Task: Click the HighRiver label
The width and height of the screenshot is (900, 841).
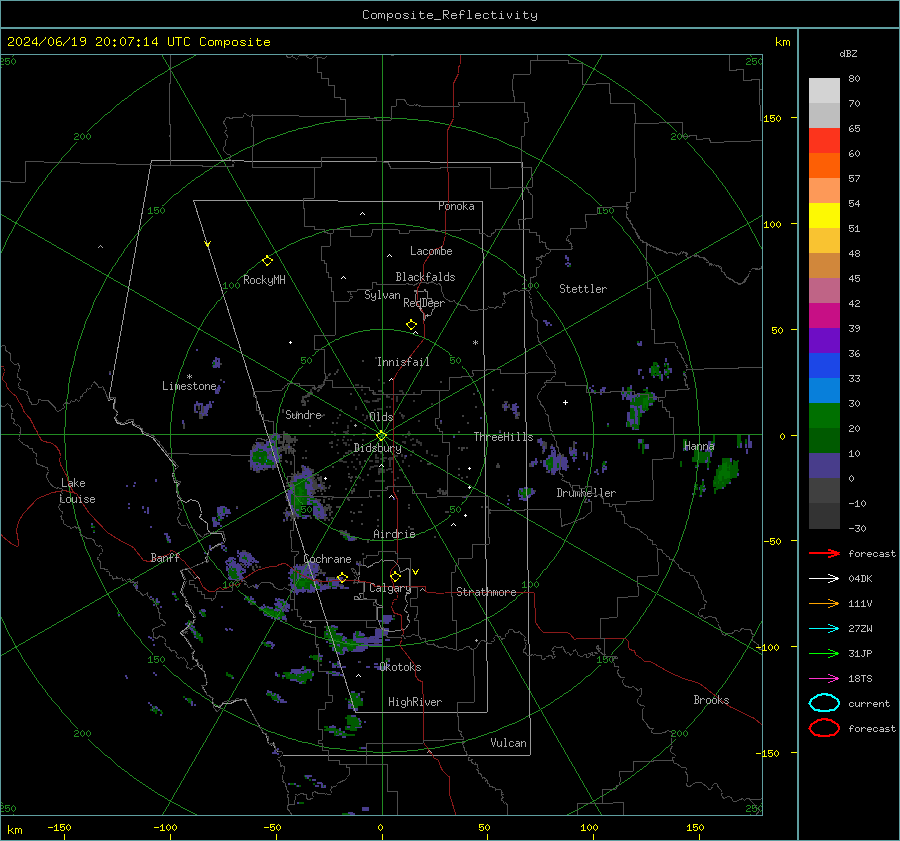Action: coord(415,702)
